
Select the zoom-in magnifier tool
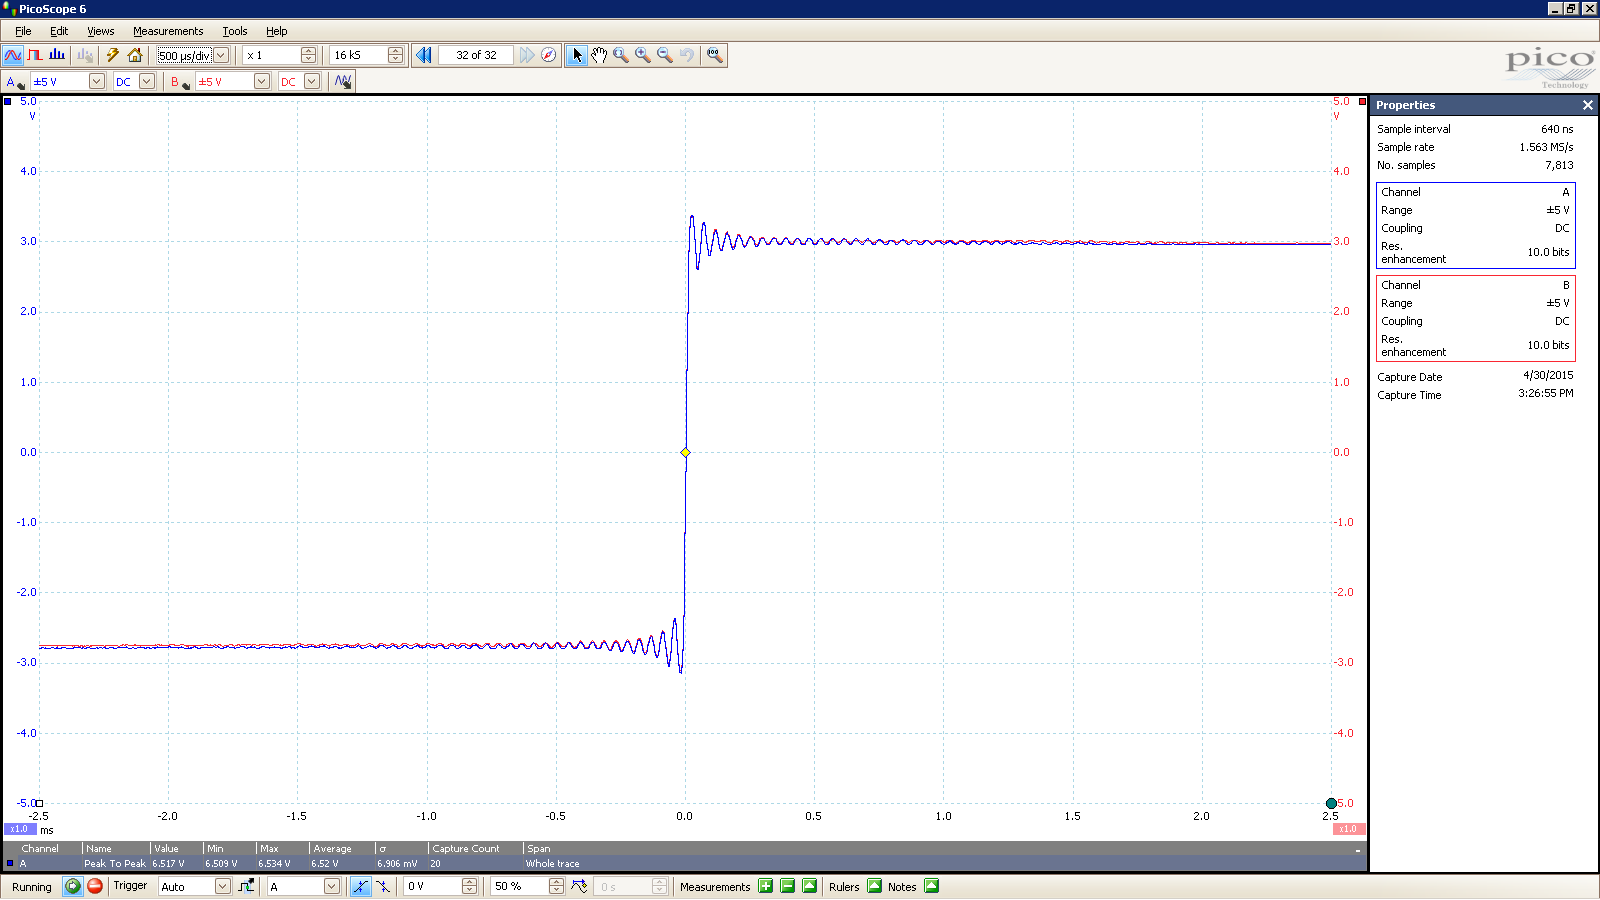click(643, 55)
